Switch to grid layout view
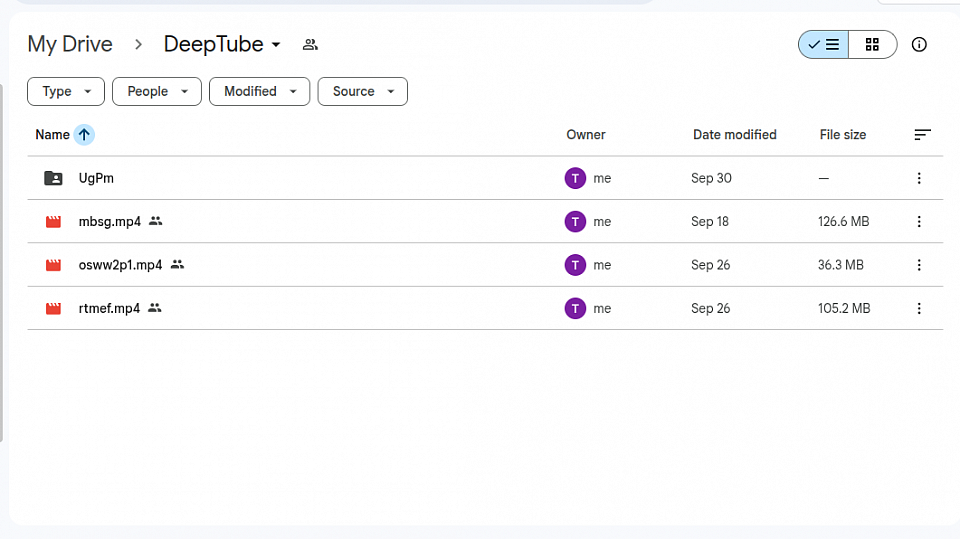Viewport: 960px width, 539px height. pyautogui.click(x=872, y=45)
